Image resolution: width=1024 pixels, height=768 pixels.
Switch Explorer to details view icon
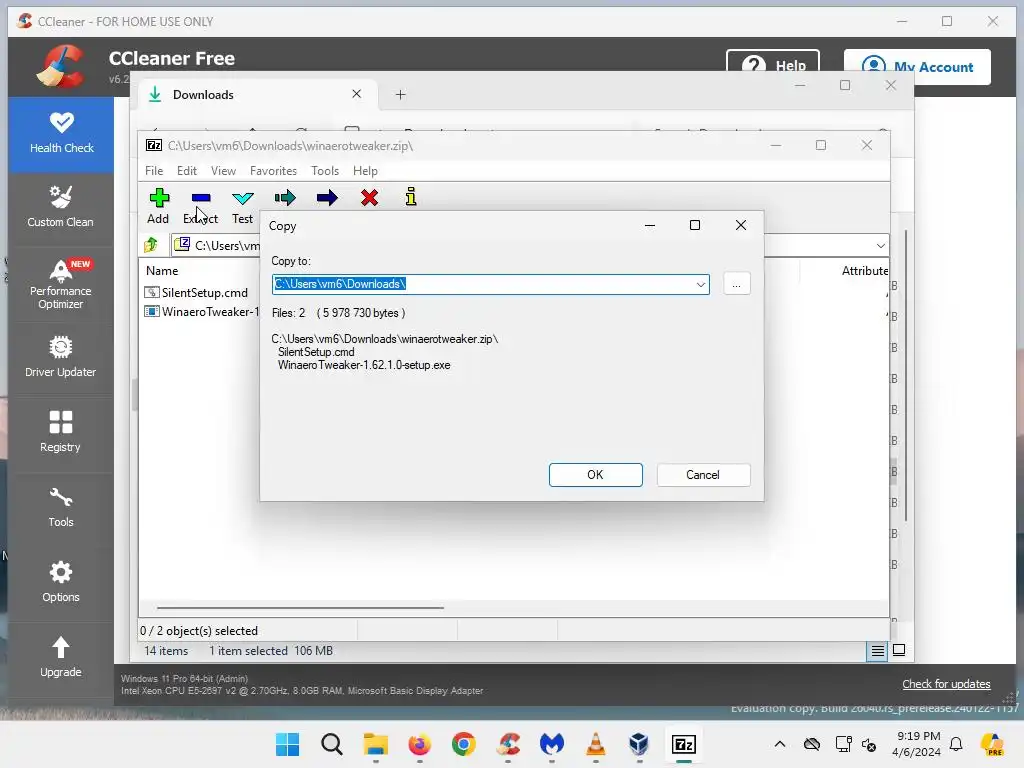point(878,650)
